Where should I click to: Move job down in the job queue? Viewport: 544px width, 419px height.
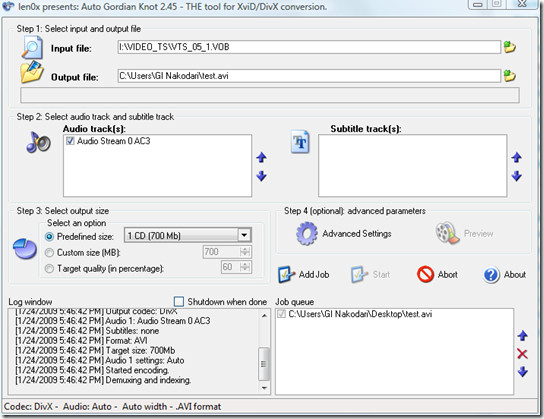[522, 372]
